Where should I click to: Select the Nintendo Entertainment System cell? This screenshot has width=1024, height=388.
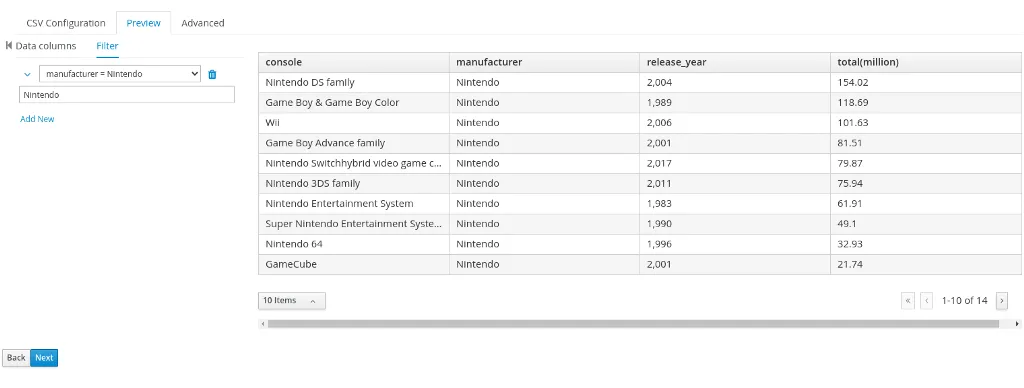point(353,204)
